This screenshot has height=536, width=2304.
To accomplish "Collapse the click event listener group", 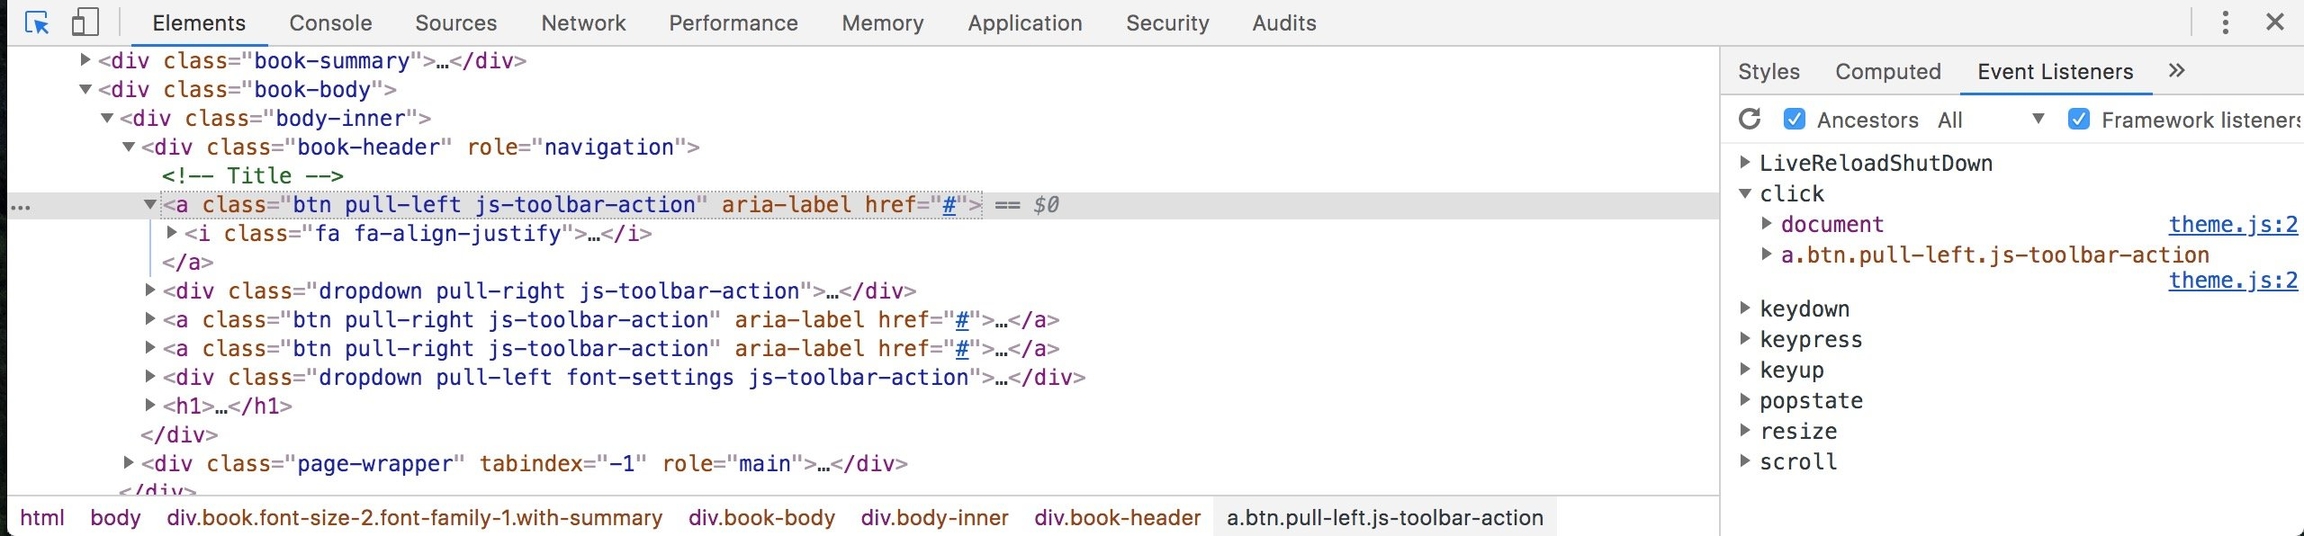I will 1745,193.
